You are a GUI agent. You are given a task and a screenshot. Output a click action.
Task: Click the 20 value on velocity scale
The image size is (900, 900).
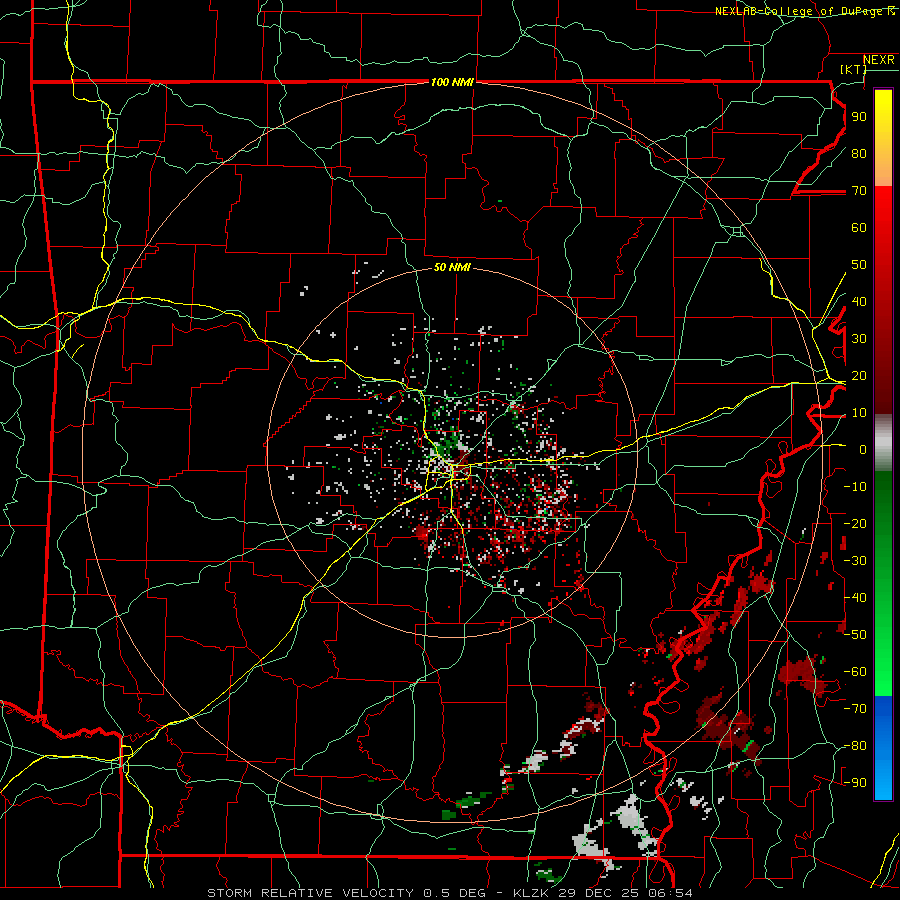click(x=859, y=375)
